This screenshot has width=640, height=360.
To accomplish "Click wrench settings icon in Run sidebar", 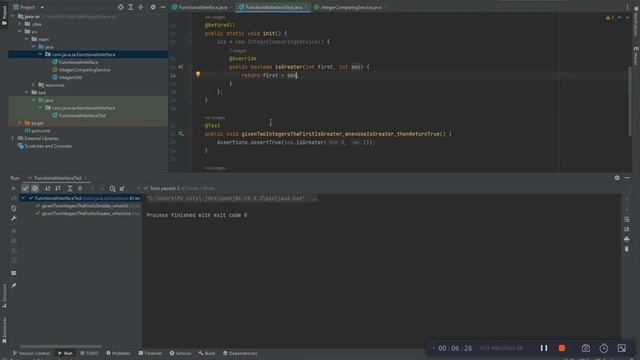I will 13,218.
